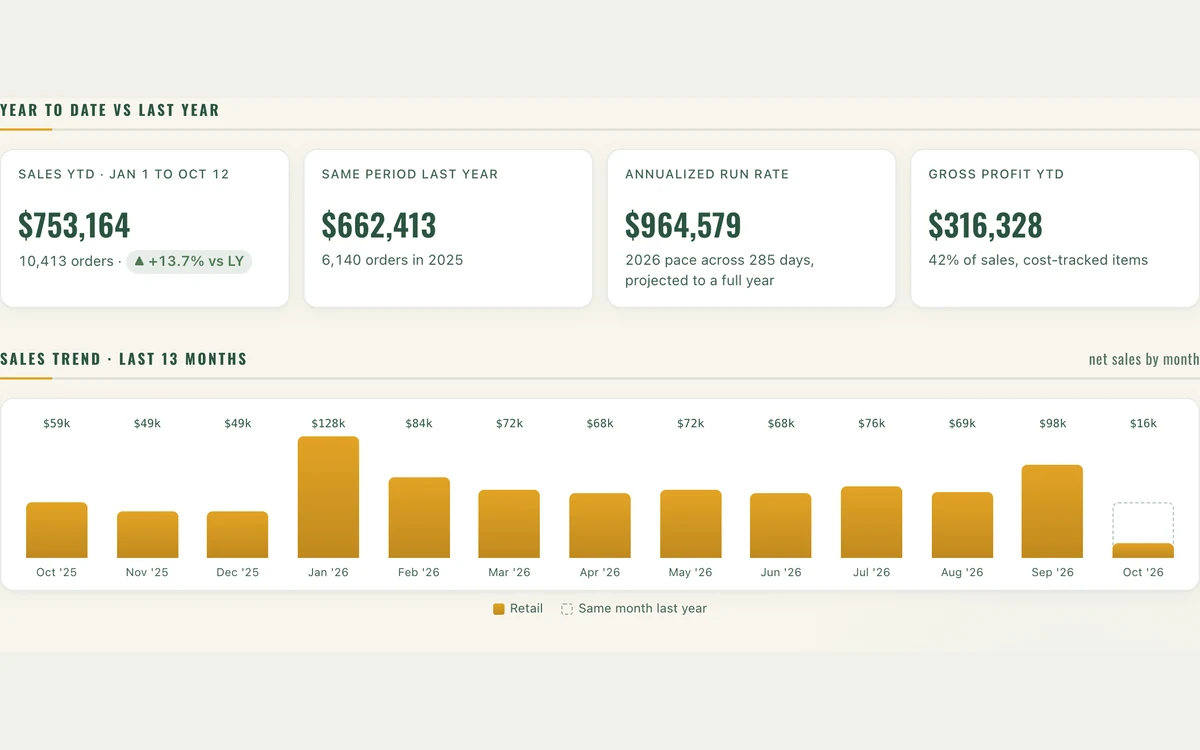Click the Jun '26 sales bar

781,526
